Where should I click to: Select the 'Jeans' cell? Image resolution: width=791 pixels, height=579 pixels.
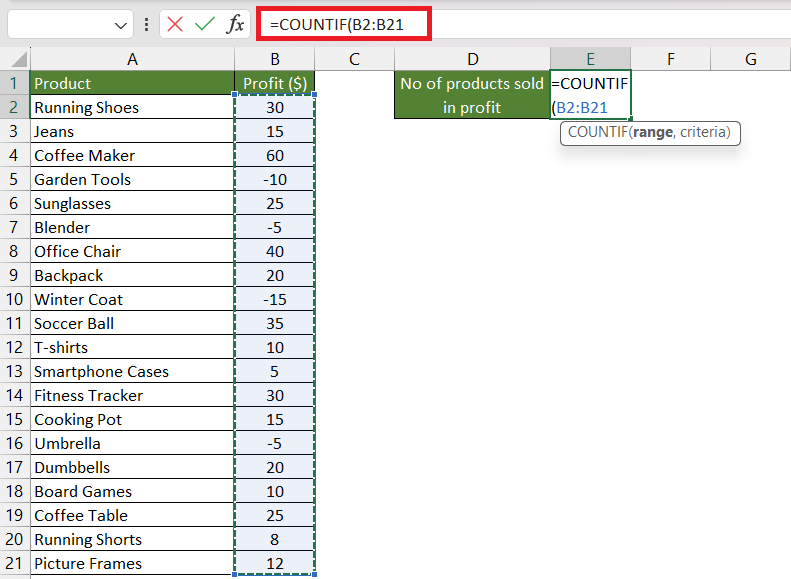tap(132, 131)
